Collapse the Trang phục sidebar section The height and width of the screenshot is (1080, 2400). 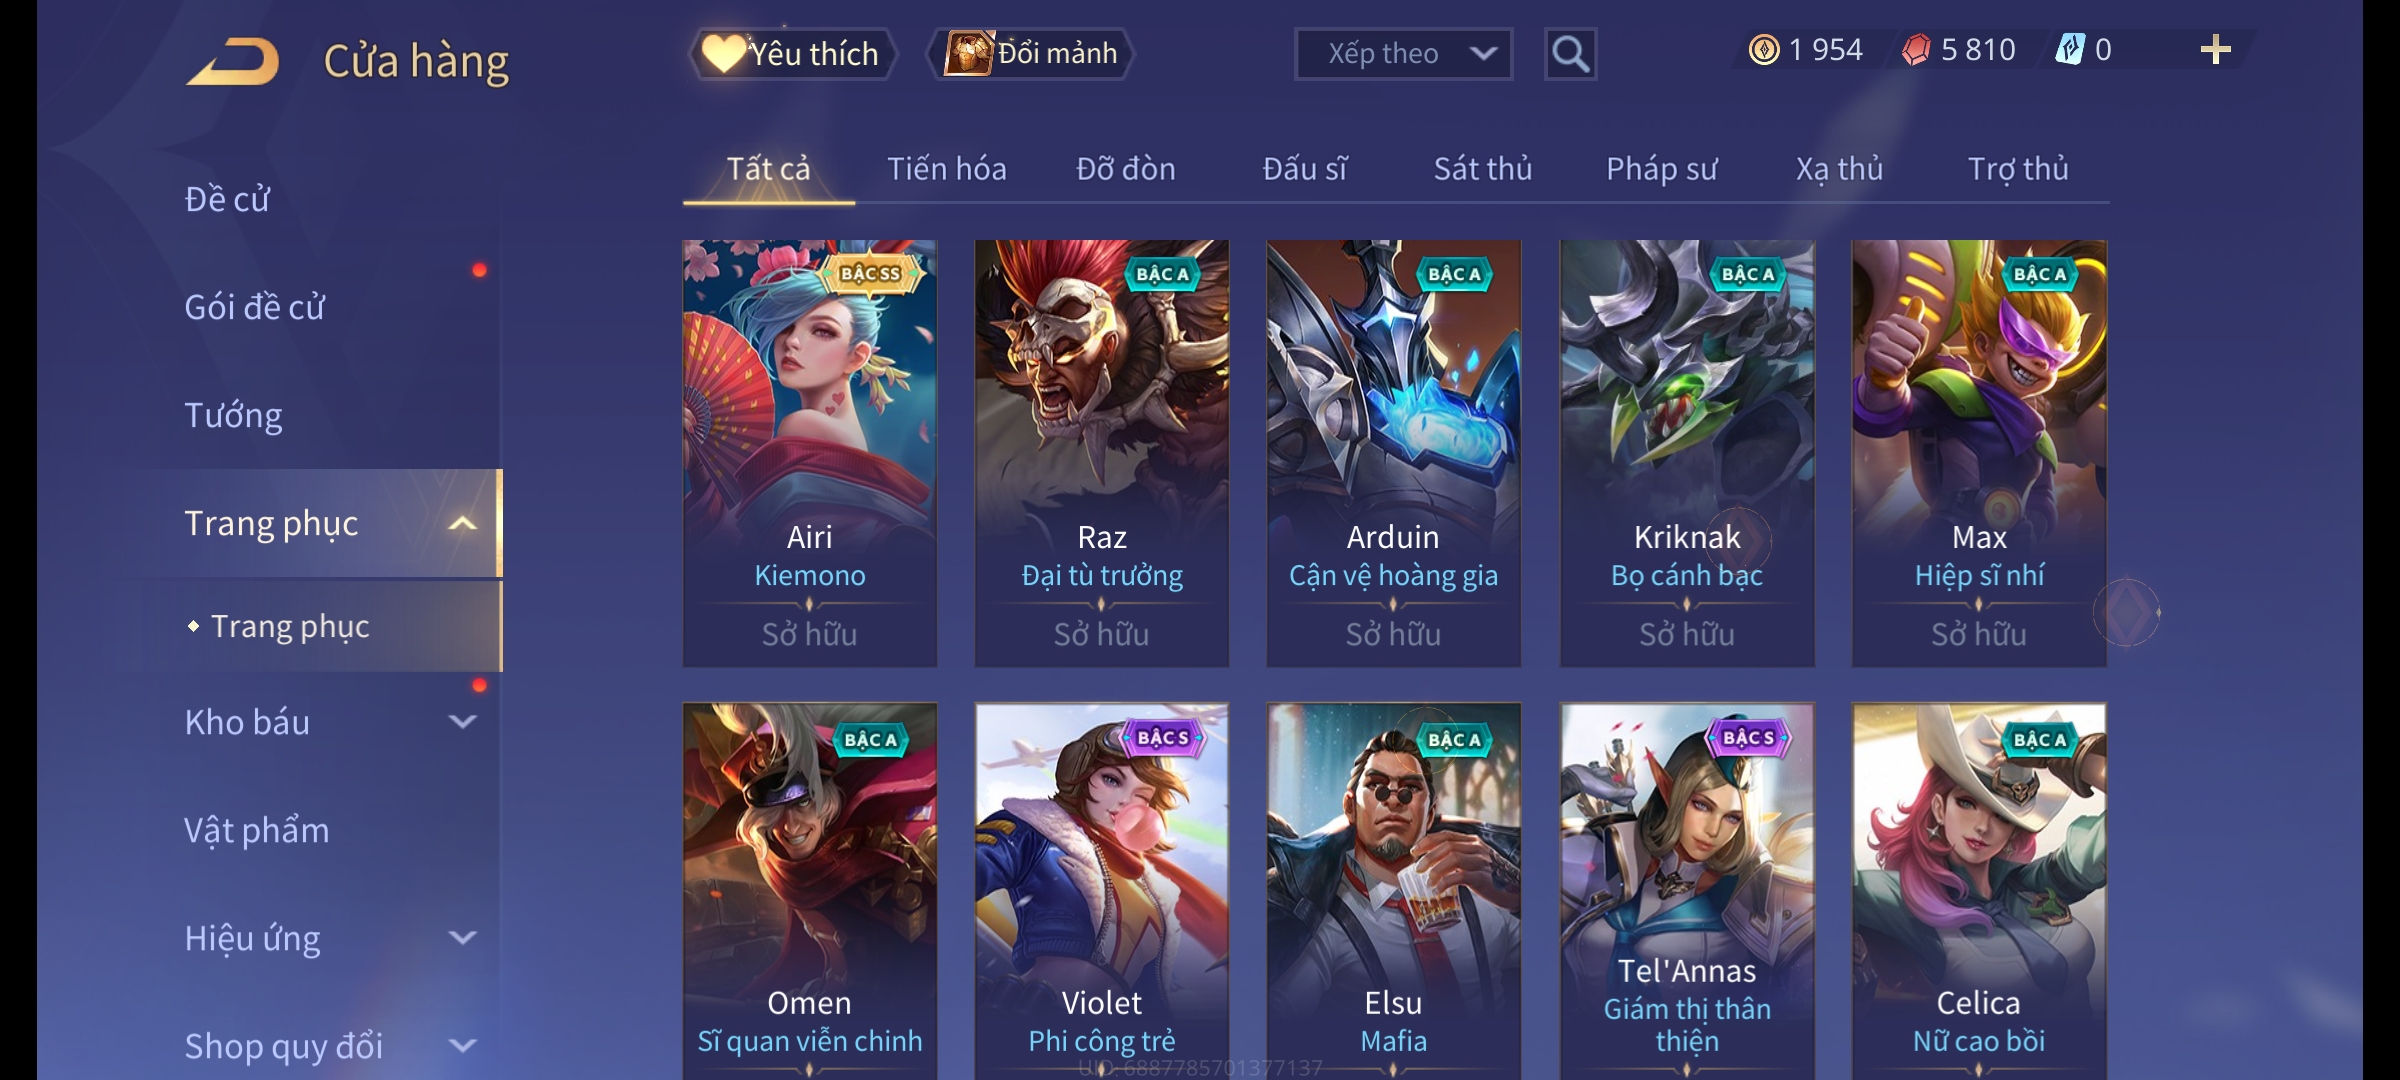click(463, 523)
